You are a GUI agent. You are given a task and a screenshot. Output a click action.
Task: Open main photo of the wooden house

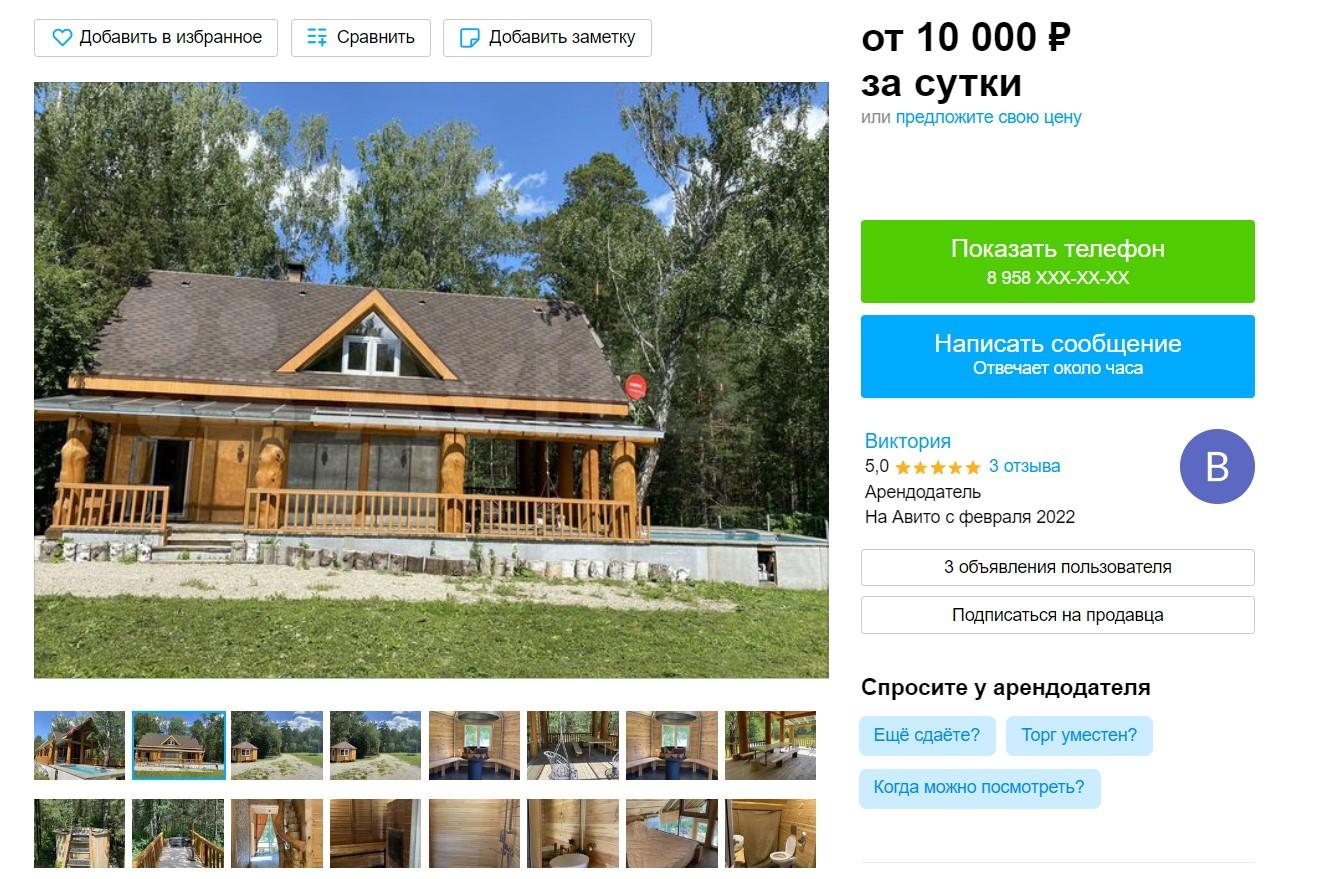tap(431, 380)
